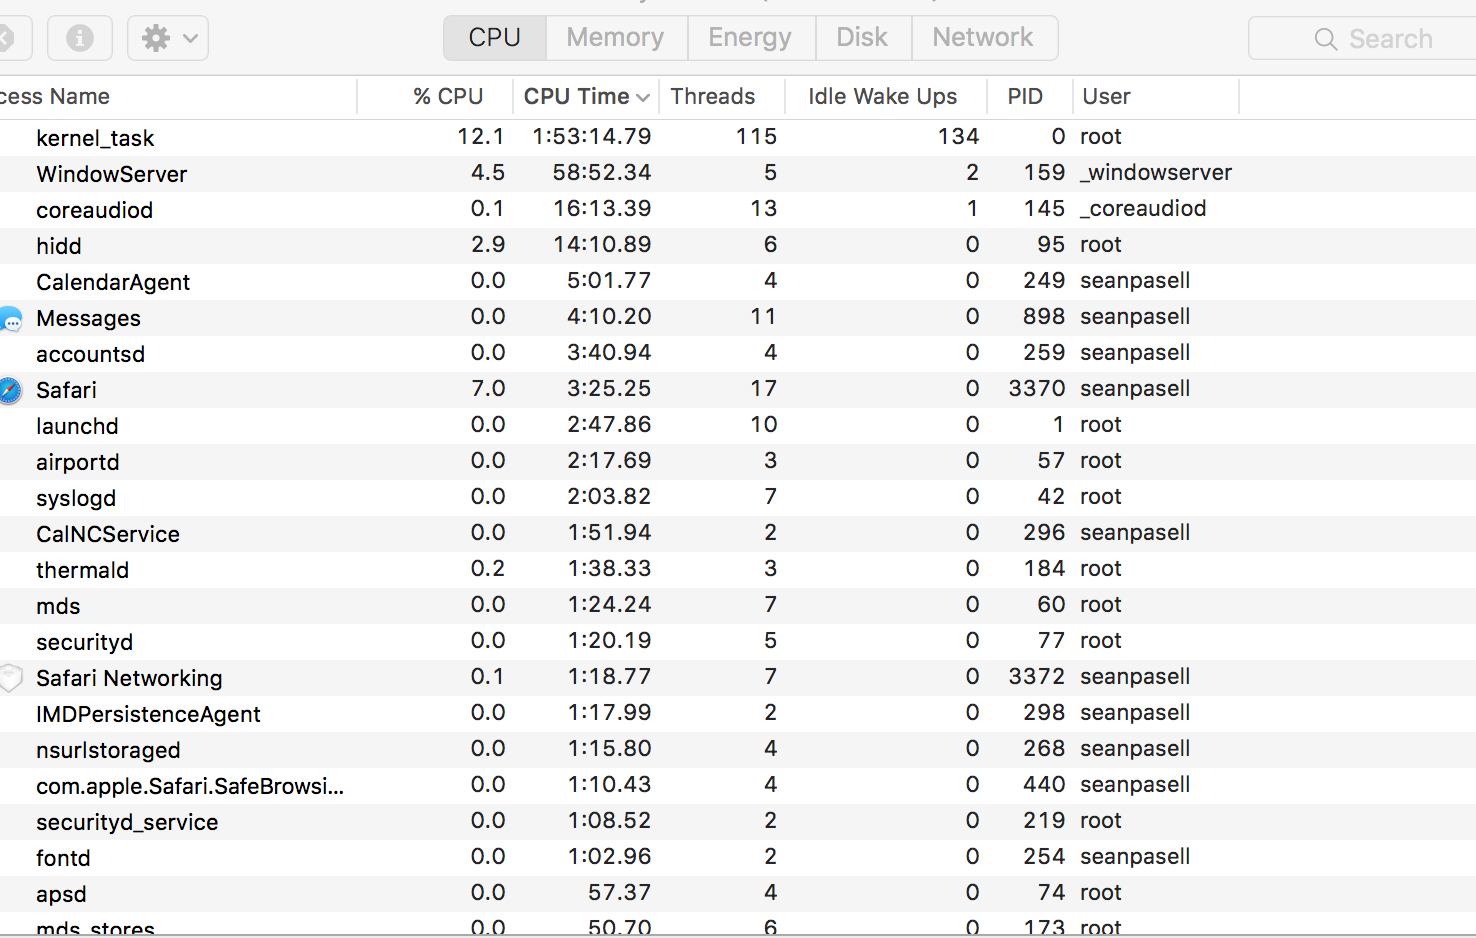Select the coreaudiod process

(94, 210)
